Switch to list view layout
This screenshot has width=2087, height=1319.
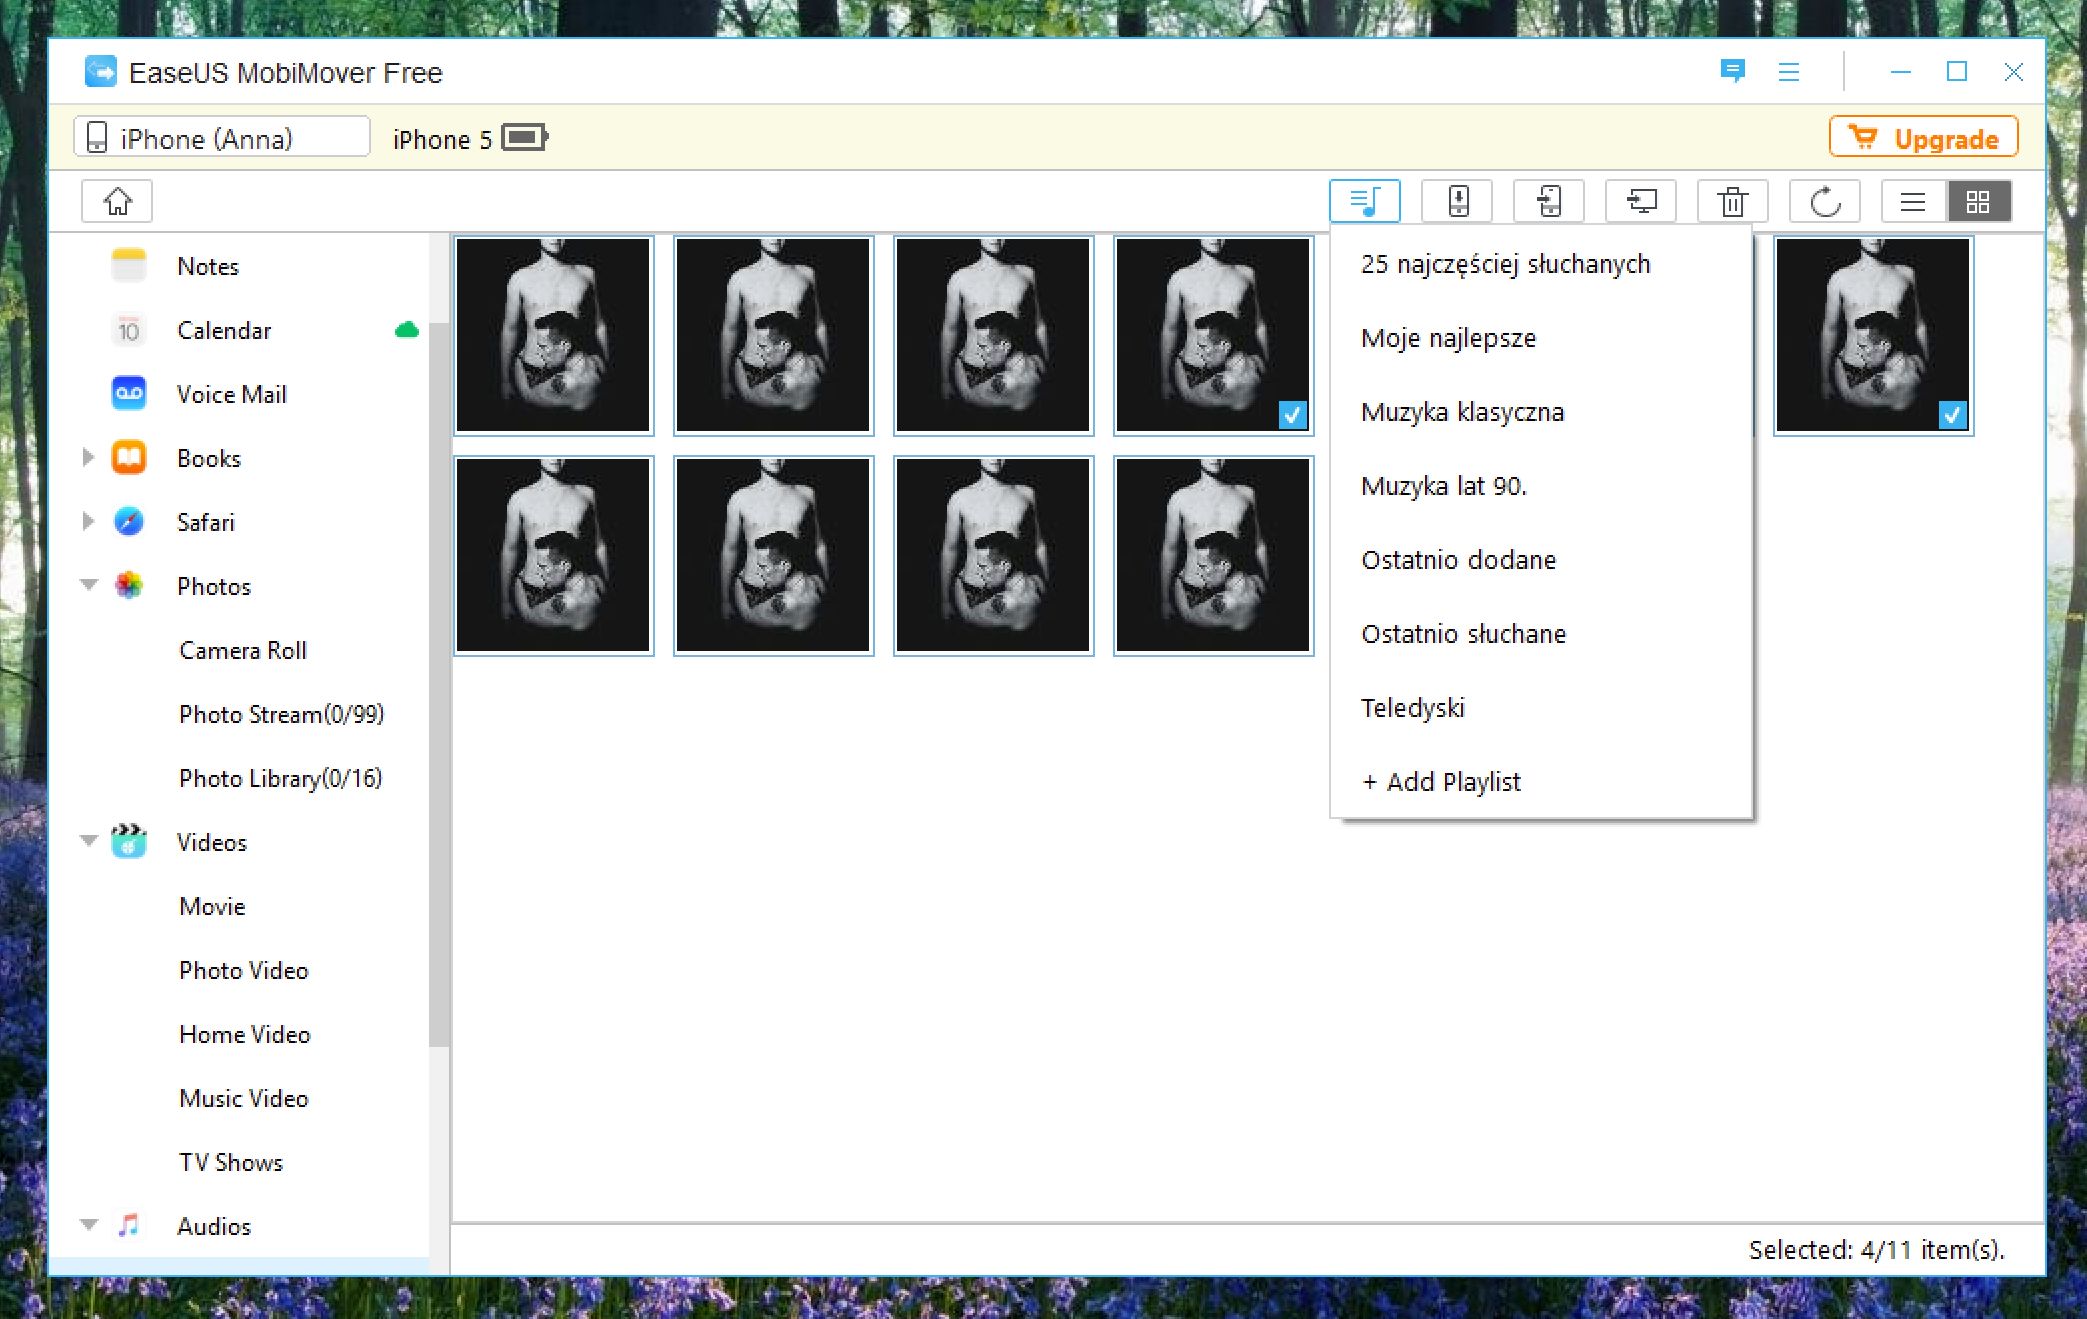tap(1913, 201)
